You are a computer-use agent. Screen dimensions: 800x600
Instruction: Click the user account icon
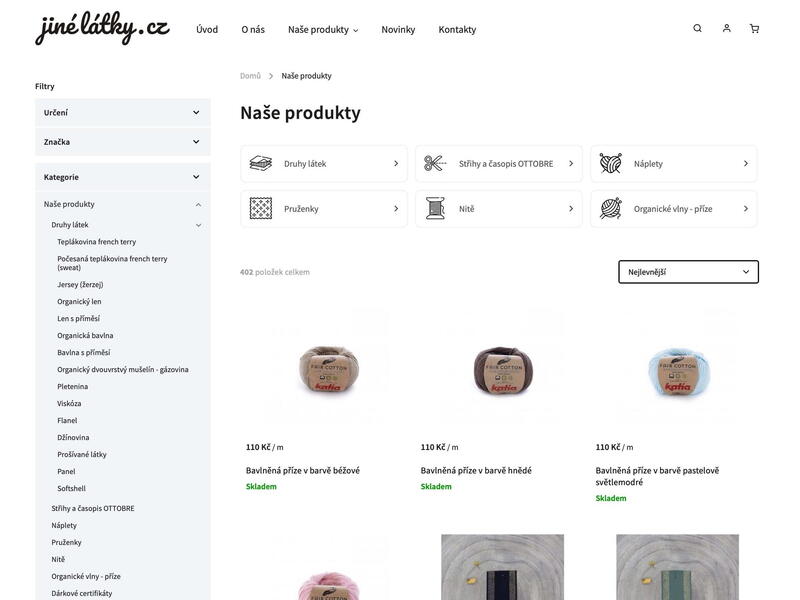pyautogui.click(x=726, y=28)
